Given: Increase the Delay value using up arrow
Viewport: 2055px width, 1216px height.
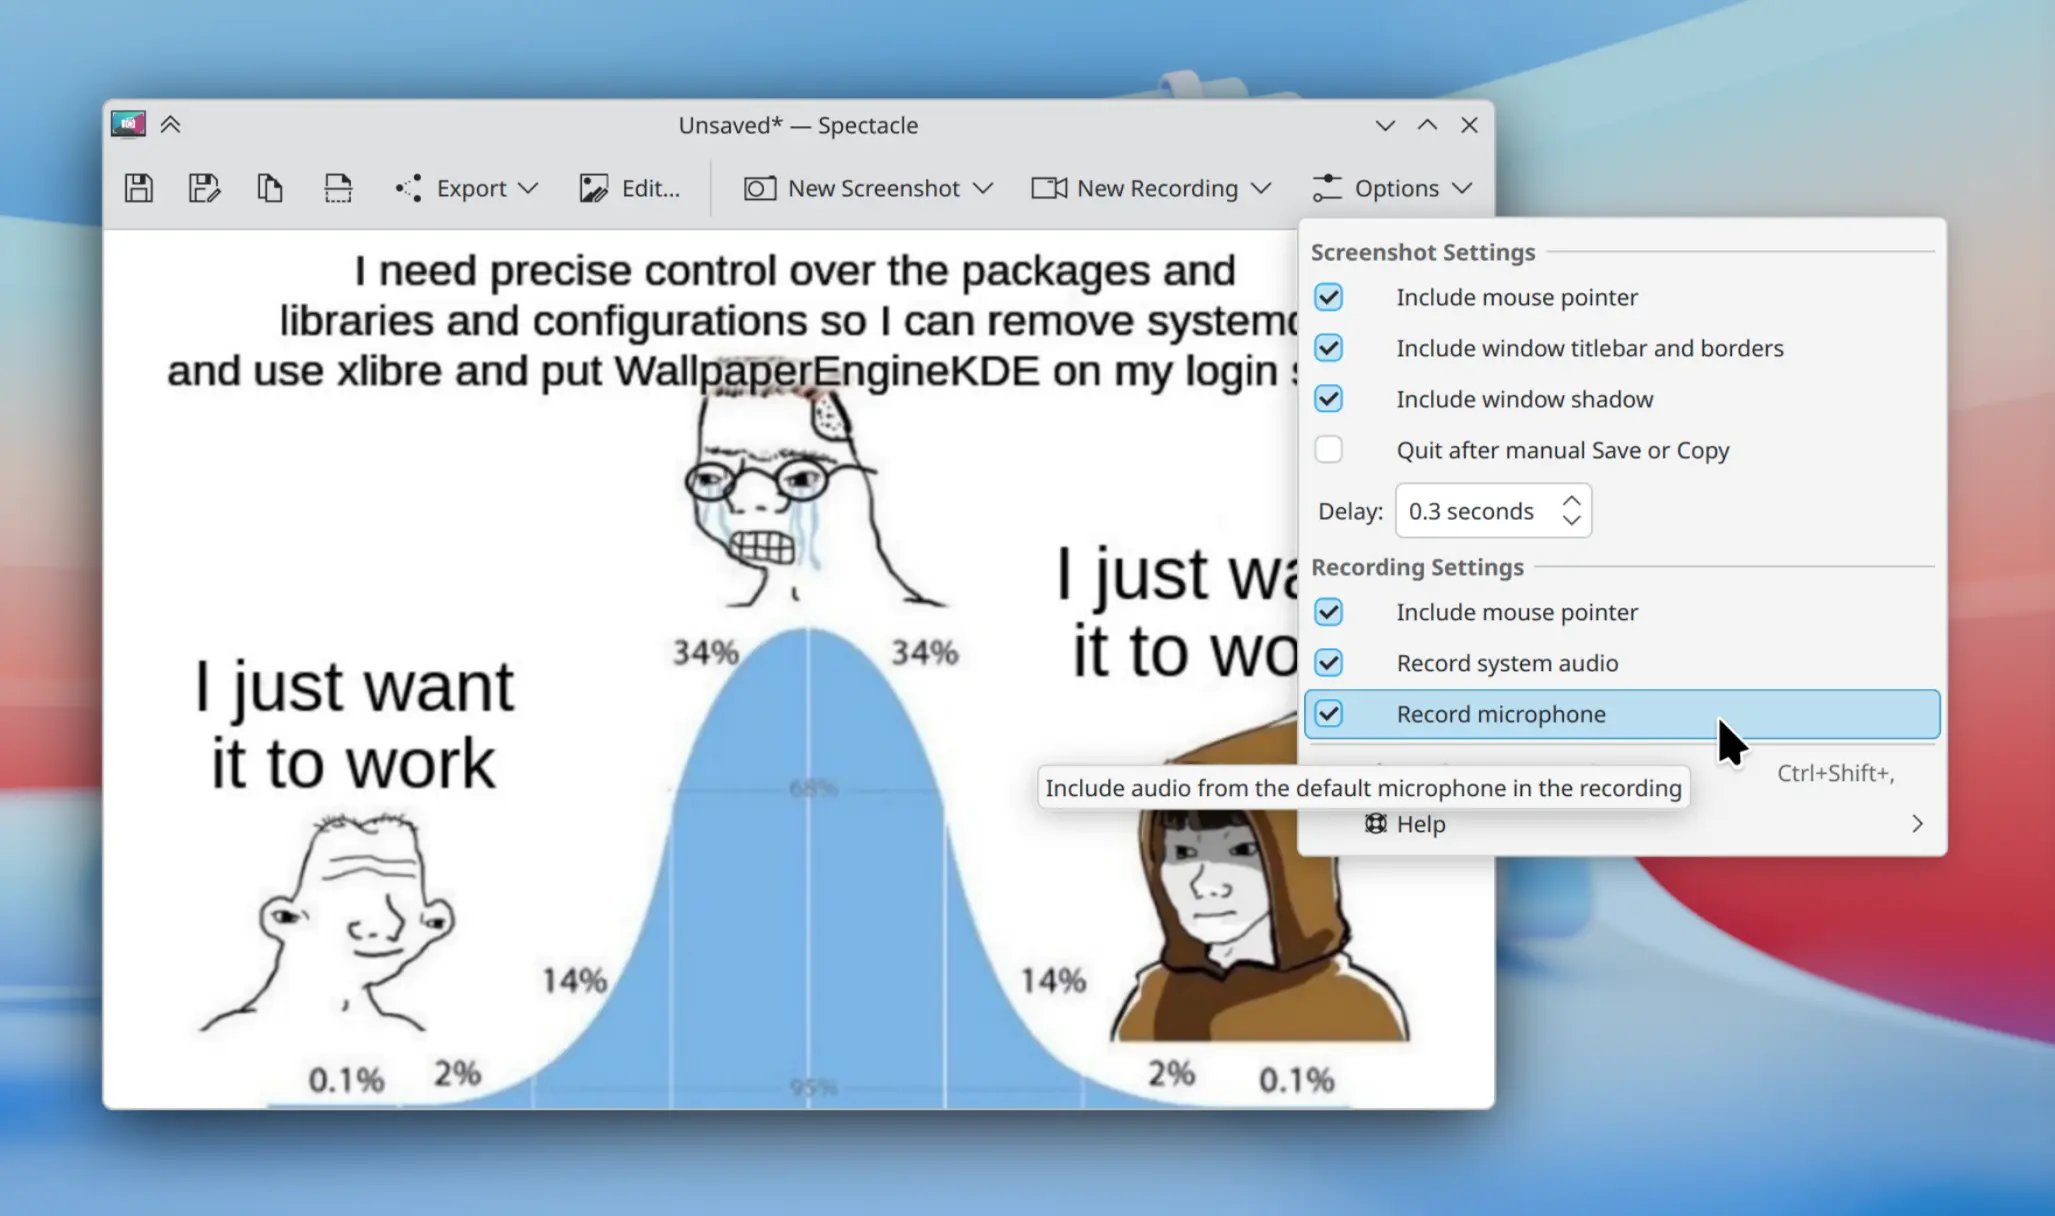Looking at the screenshot, I should click(1571, 500).
